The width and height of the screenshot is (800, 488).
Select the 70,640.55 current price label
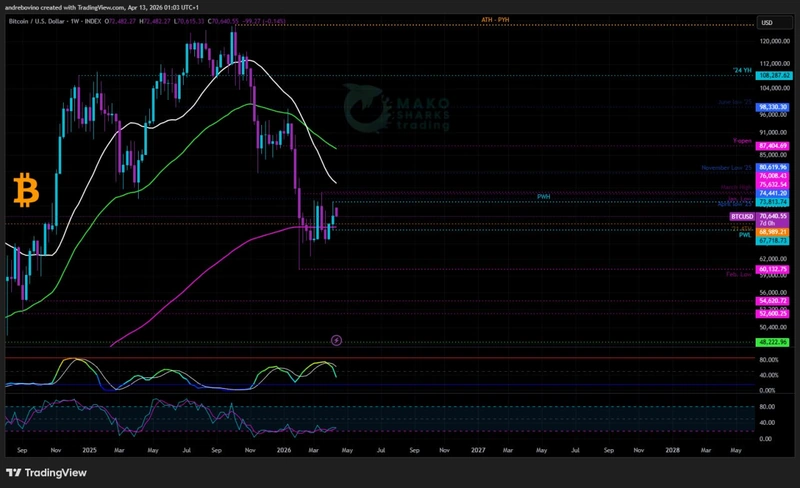[x=774, y=216]
